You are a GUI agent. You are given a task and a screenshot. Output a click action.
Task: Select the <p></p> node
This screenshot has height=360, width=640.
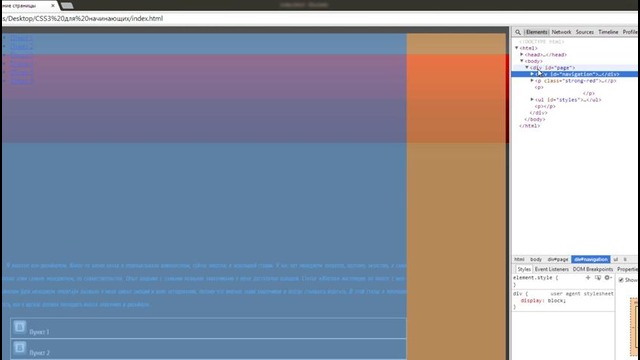[545, 106]
